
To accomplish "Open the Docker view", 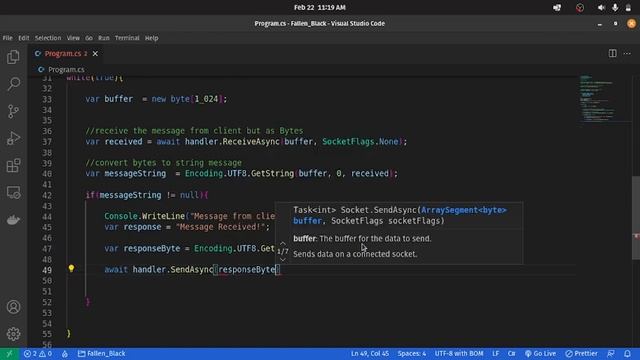I will click(x=13, y=220).
